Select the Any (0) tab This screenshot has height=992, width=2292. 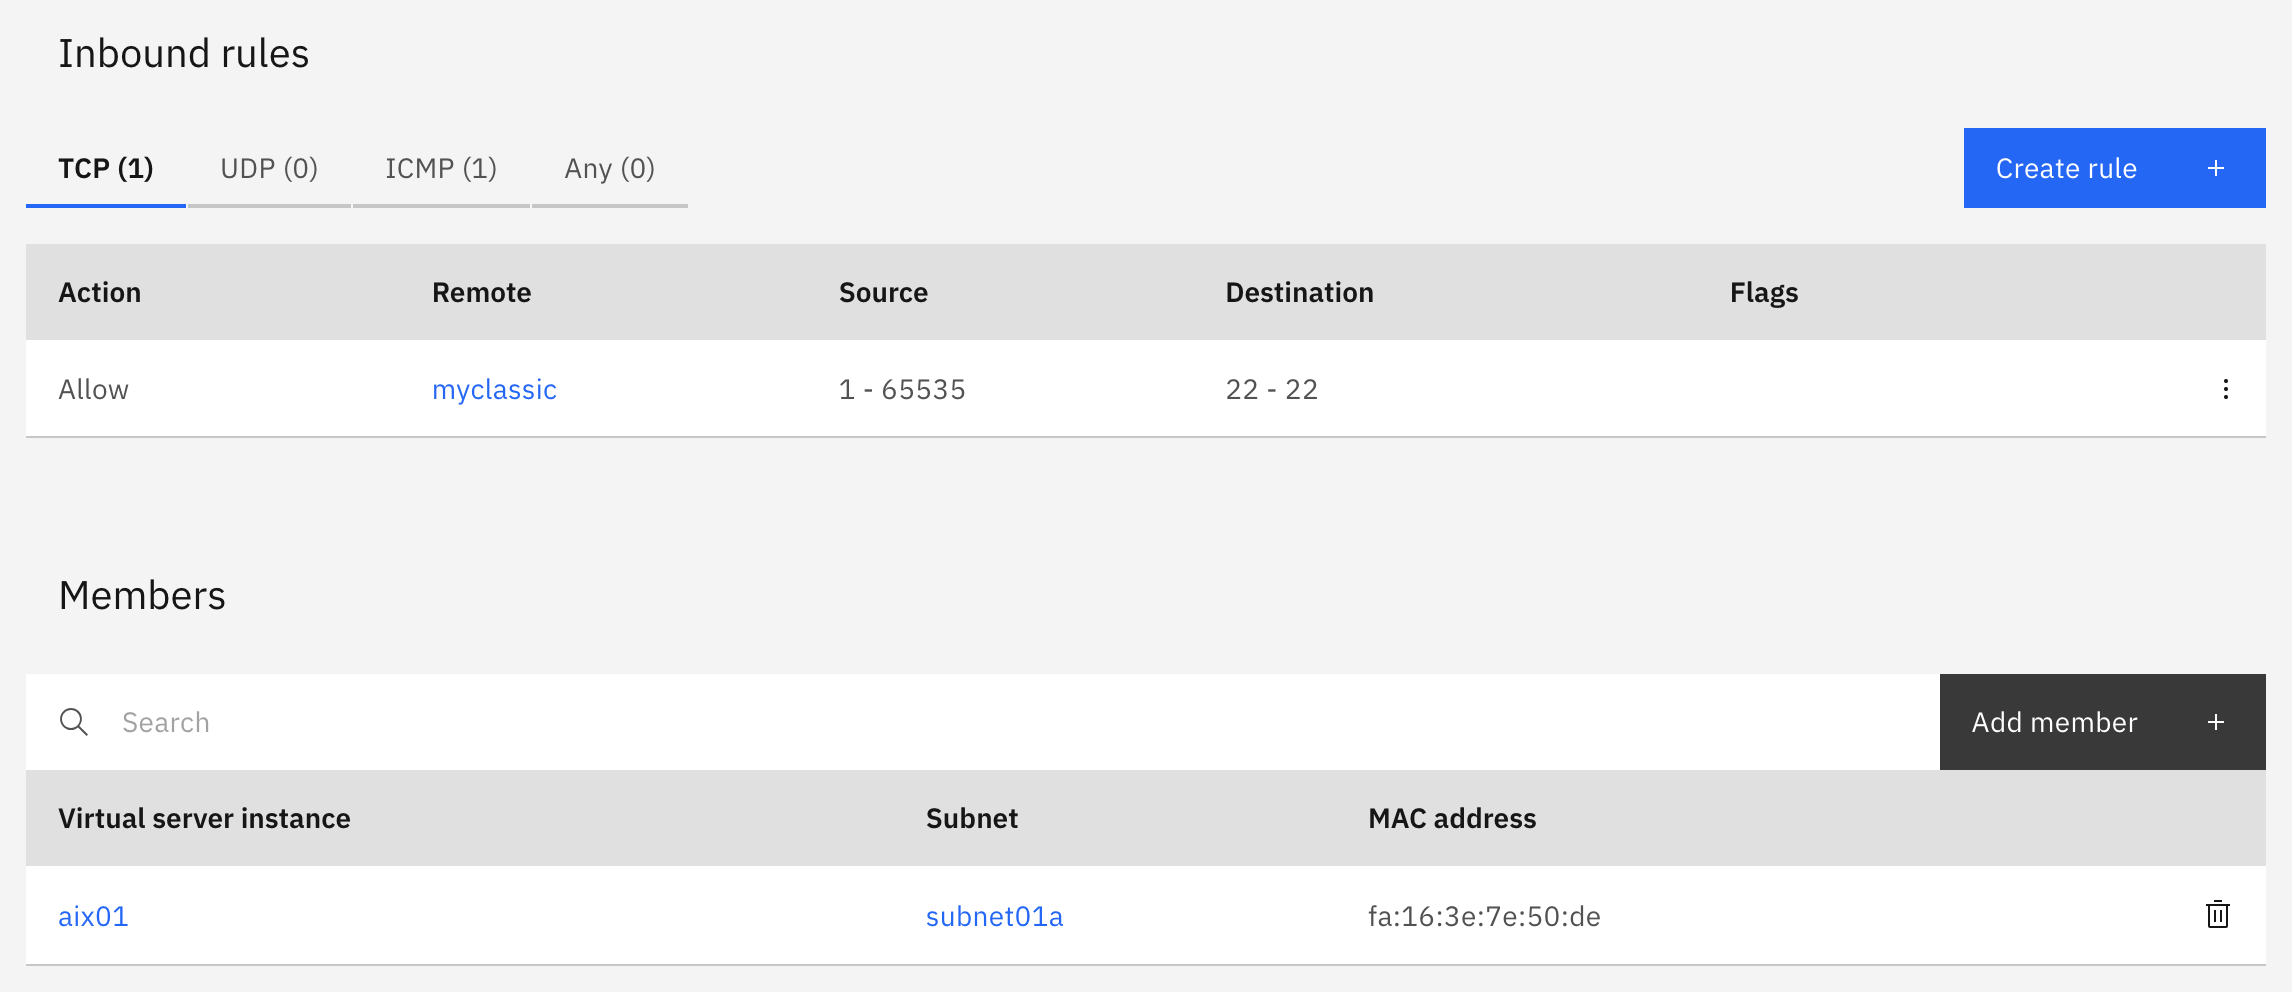(x=609, y=168)
